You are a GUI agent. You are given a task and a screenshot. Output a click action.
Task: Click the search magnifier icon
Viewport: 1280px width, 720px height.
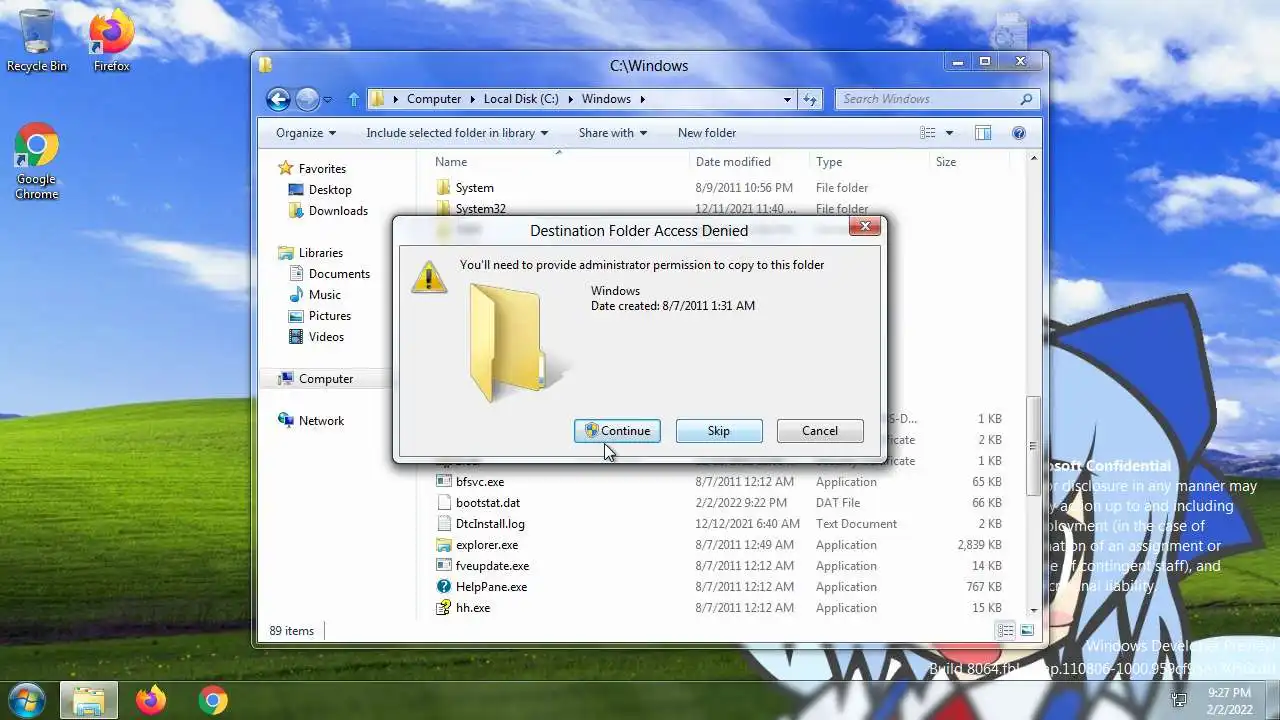click(x=1026, y=99)
